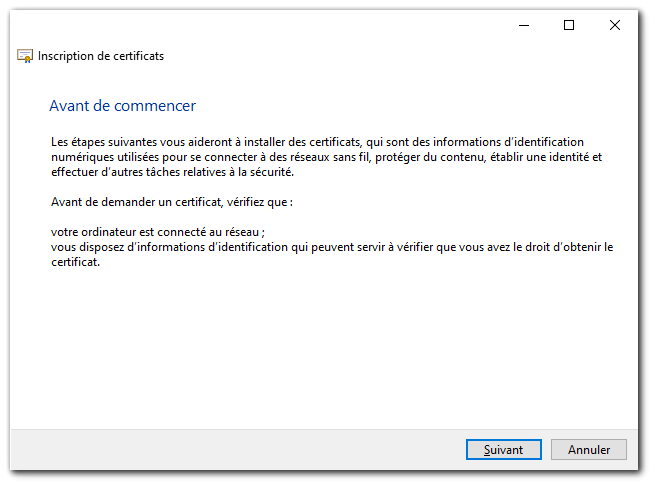The width and height of the screenshot is (656, 488).
Task: Proceed with the Suivant button
Action: (504, 449)
